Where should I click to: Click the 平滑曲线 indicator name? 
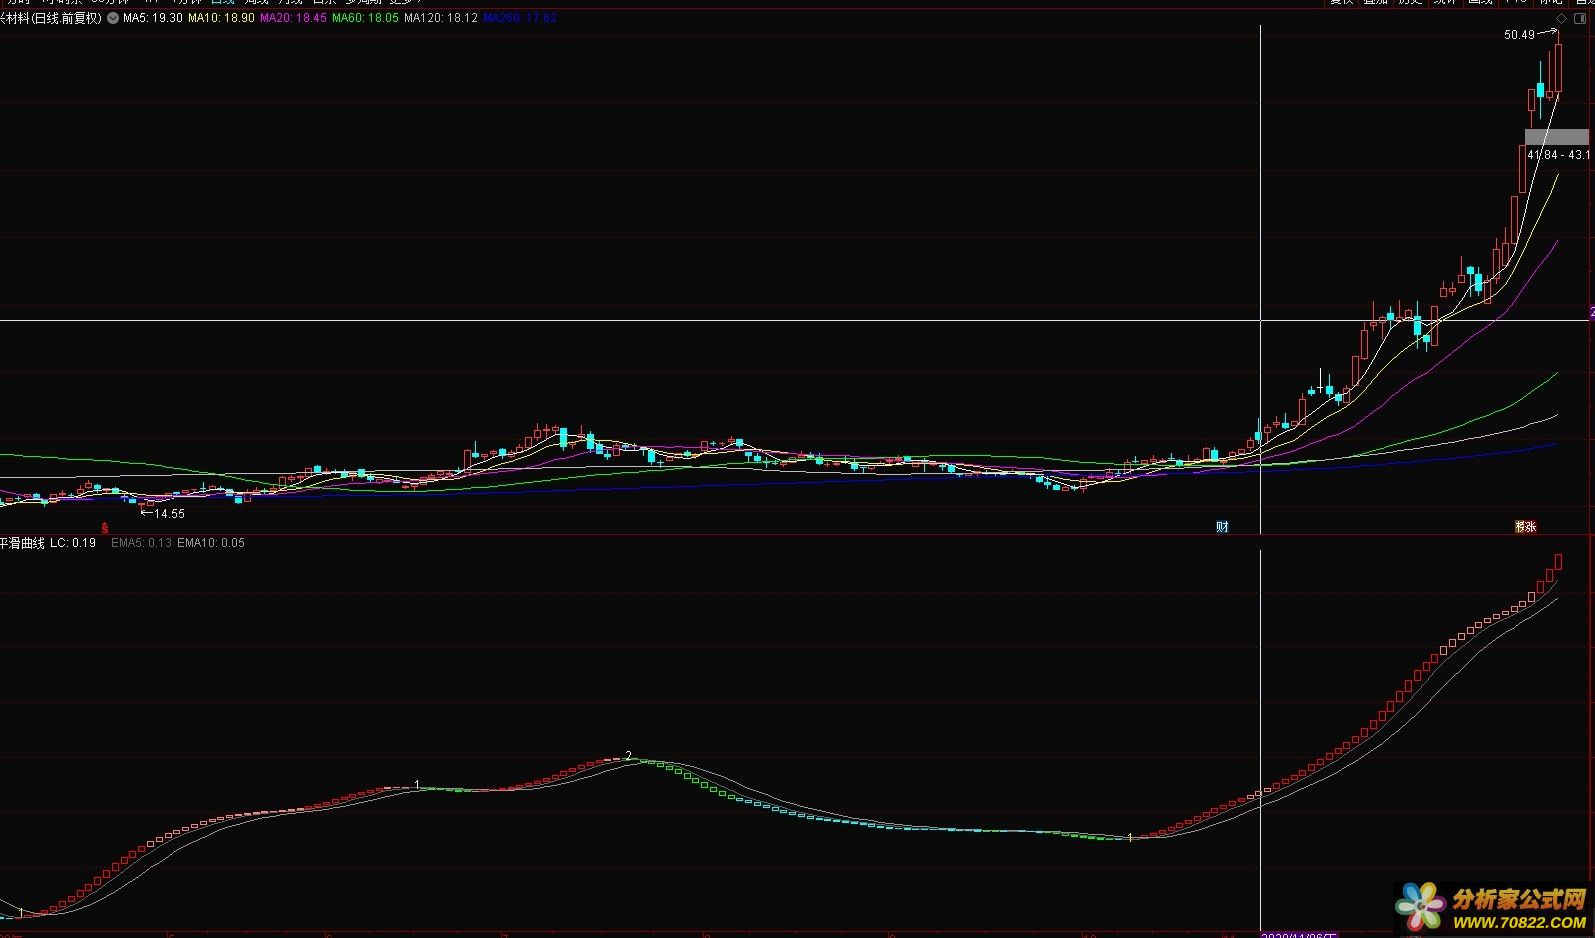[x=23, y=543]
